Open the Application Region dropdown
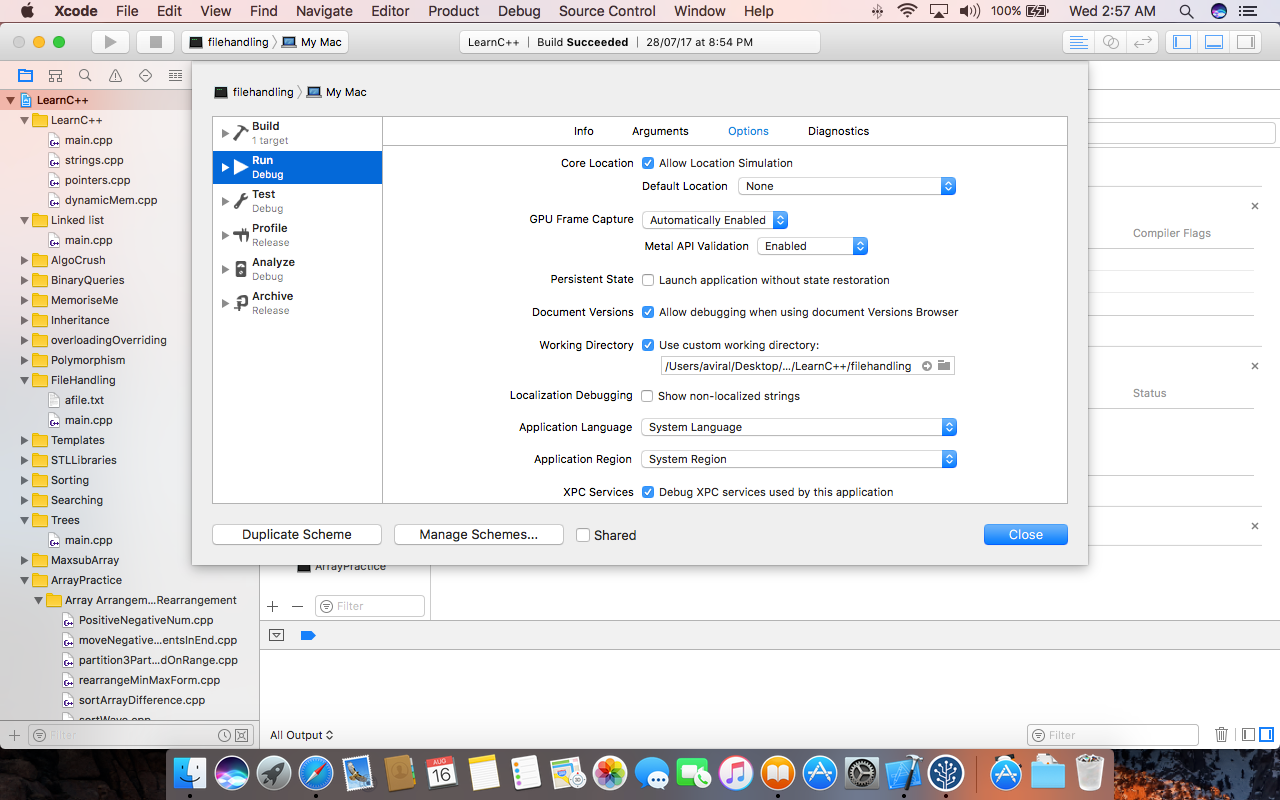The width and height of the screenshot is (1280, 800). 798,459
